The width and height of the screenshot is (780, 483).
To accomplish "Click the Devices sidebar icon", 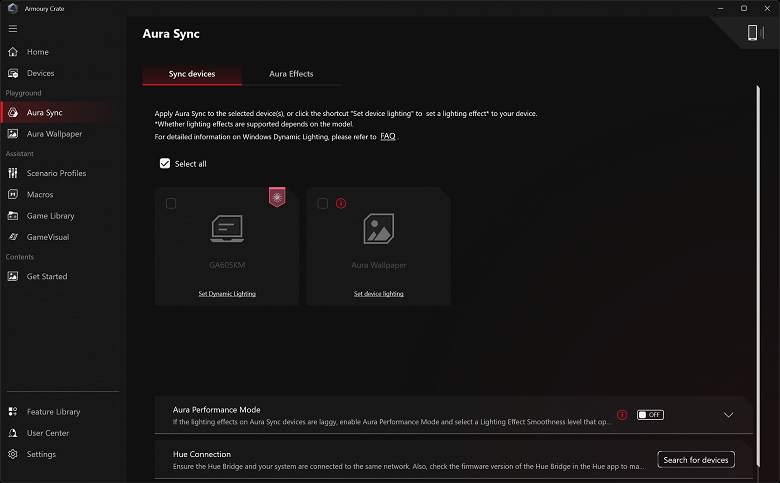I will click(14, 73).
